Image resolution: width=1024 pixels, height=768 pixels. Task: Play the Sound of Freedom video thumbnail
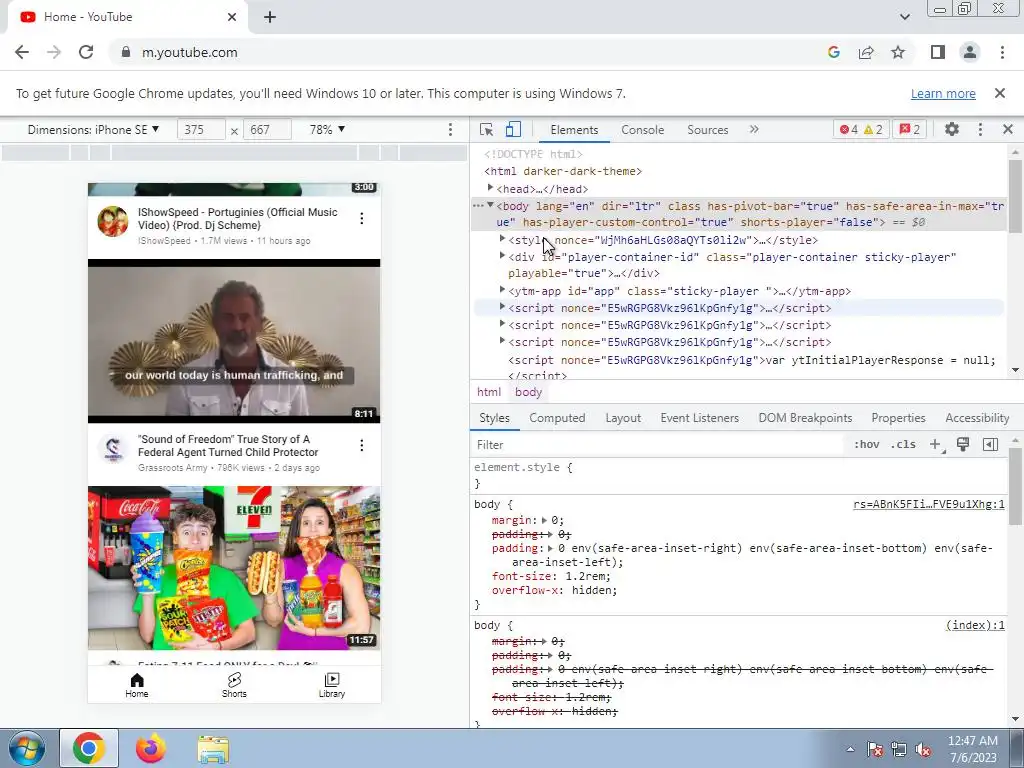(234, 341)
